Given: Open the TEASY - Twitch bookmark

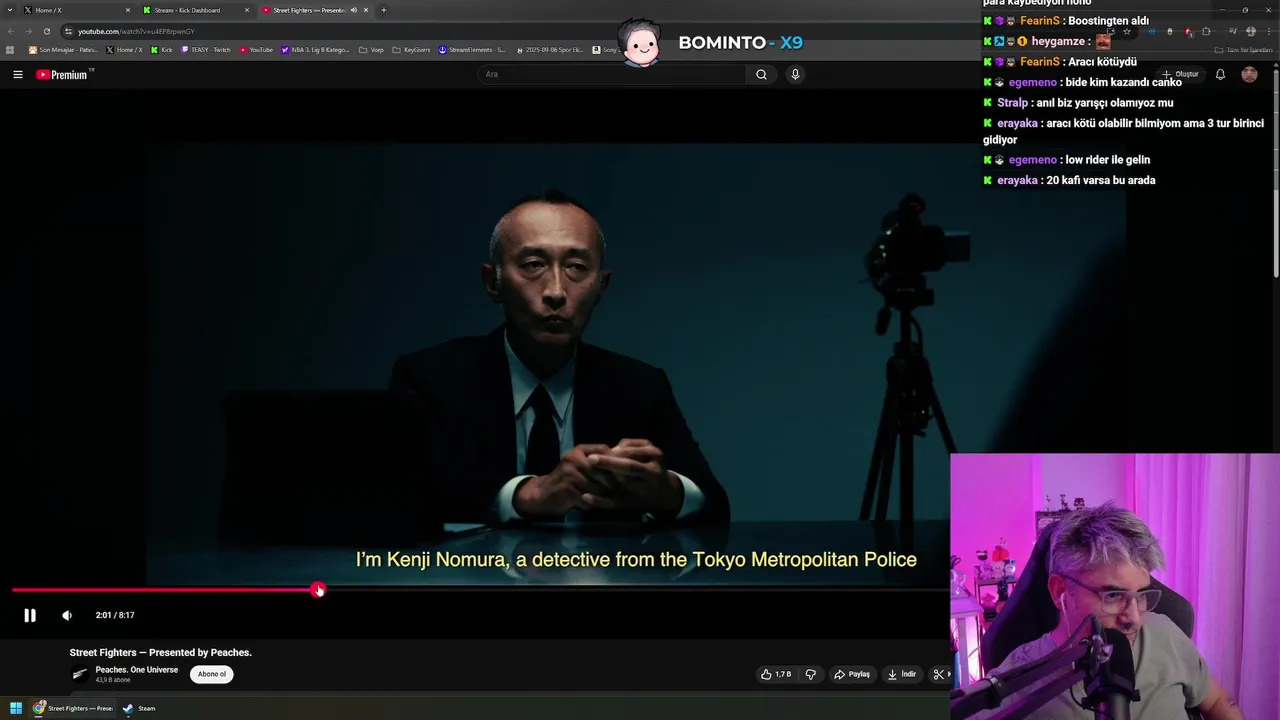Looking at the screenshot, I should 206,49.
